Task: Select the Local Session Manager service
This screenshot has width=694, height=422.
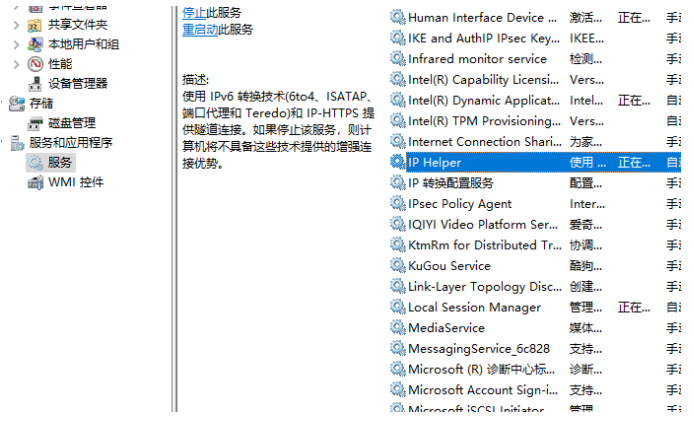Action: pyautogui.click(x=474, y=307)
